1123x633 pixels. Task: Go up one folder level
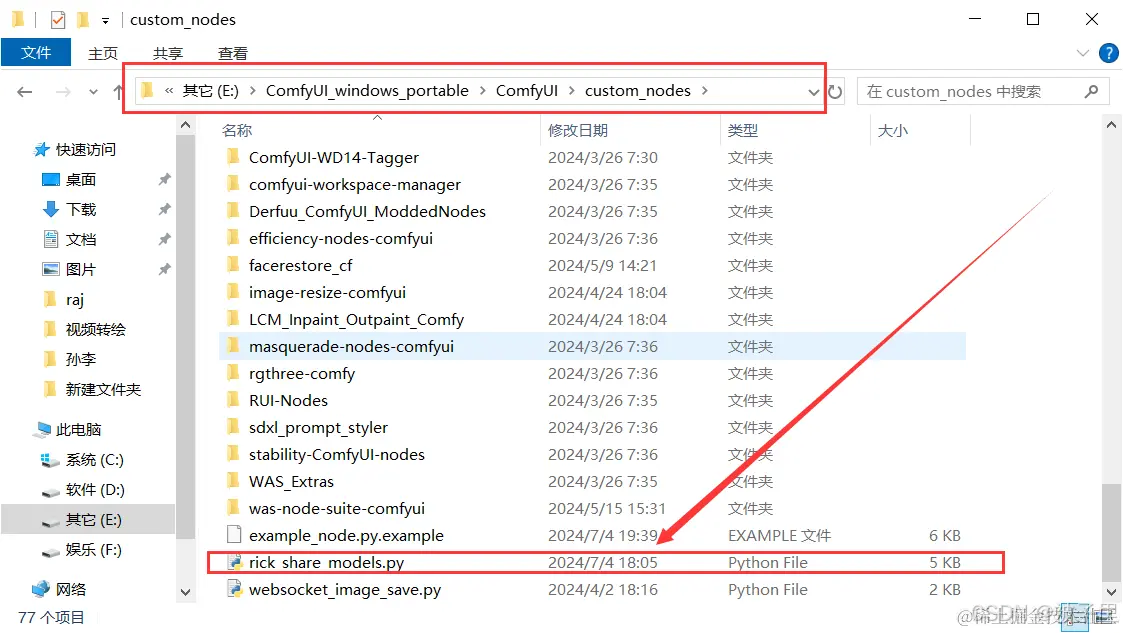coord(118,92)
